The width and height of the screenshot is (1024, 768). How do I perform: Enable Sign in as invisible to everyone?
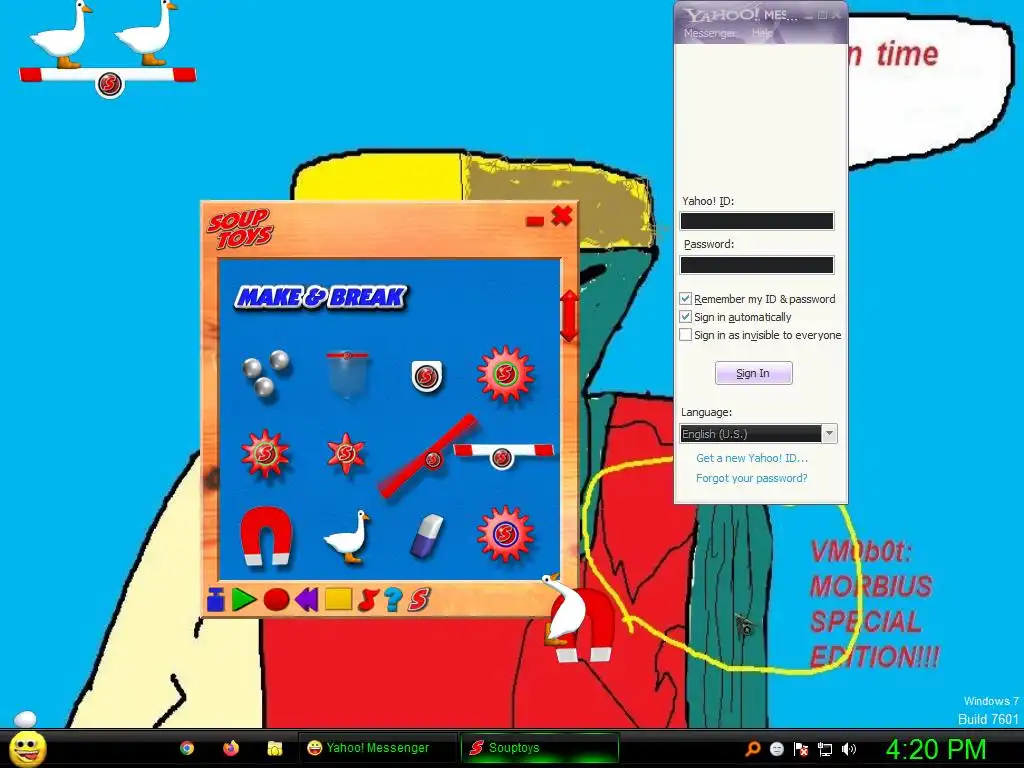685,335
